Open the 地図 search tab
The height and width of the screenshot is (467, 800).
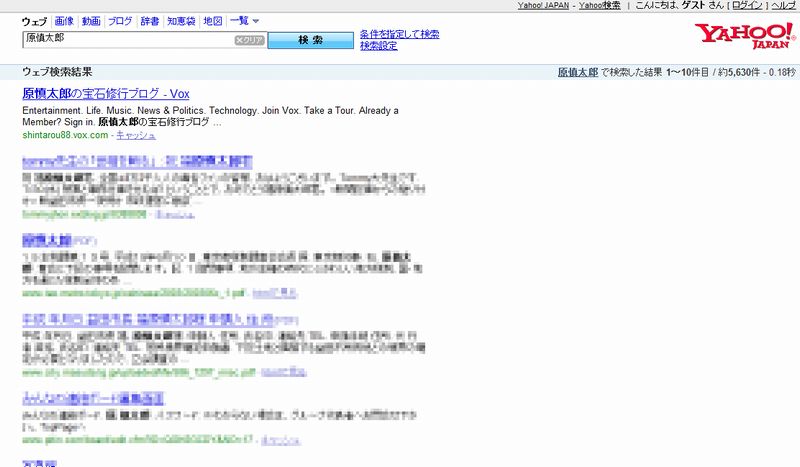pyautogui.click(x=213, y=21)
